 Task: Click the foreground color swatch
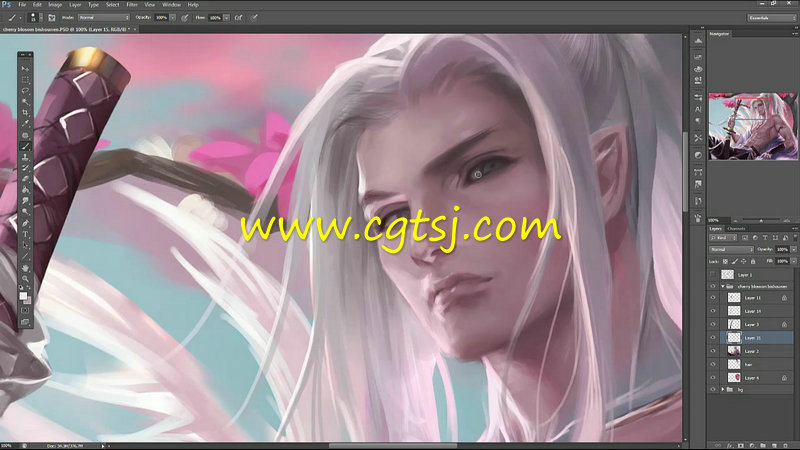coord(23,296)
